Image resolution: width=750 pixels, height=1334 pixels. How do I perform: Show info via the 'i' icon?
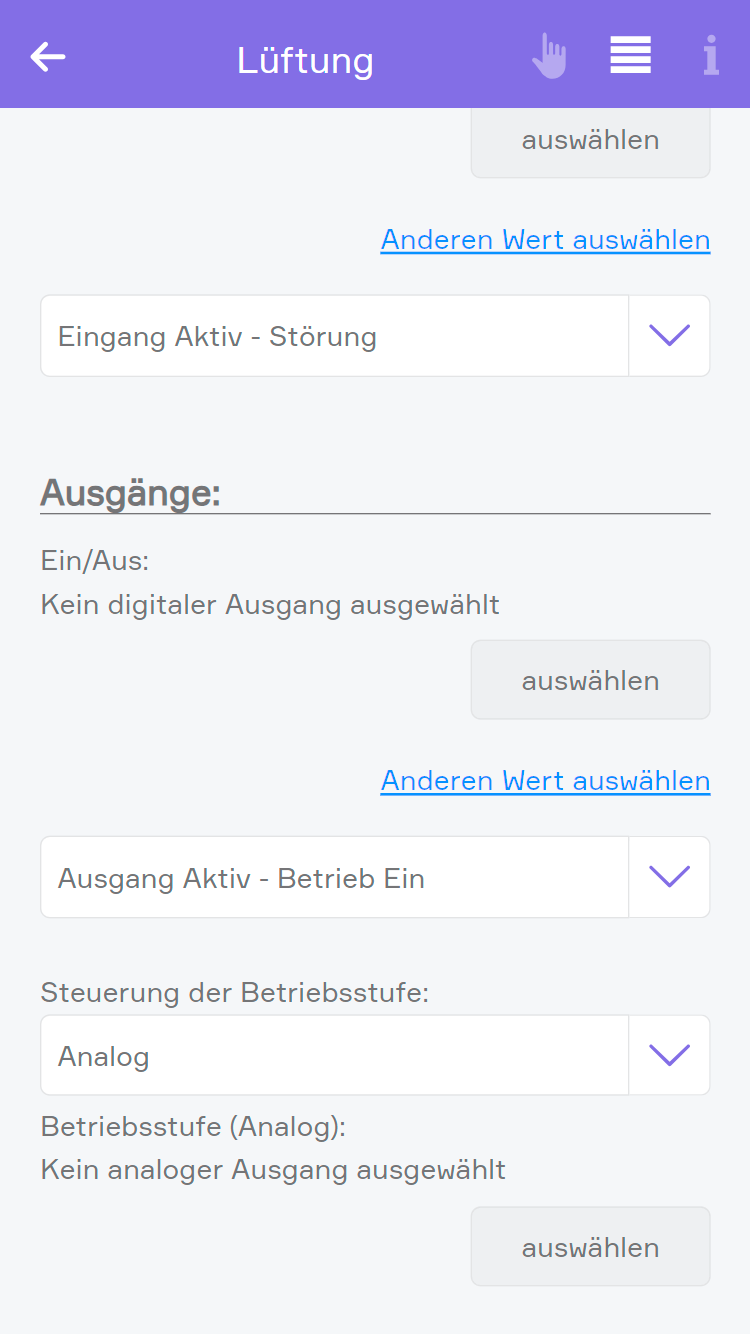[x=710, y=56]
